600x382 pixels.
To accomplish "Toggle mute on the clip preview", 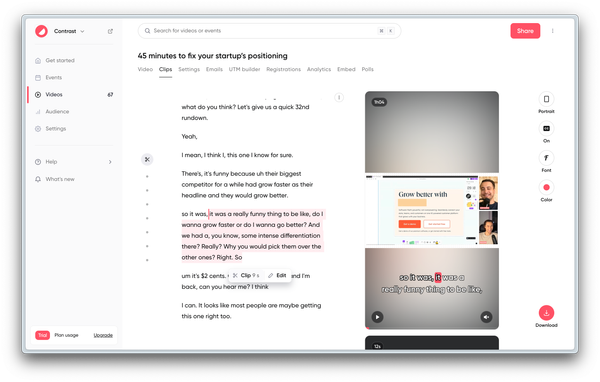I will 486,317.
